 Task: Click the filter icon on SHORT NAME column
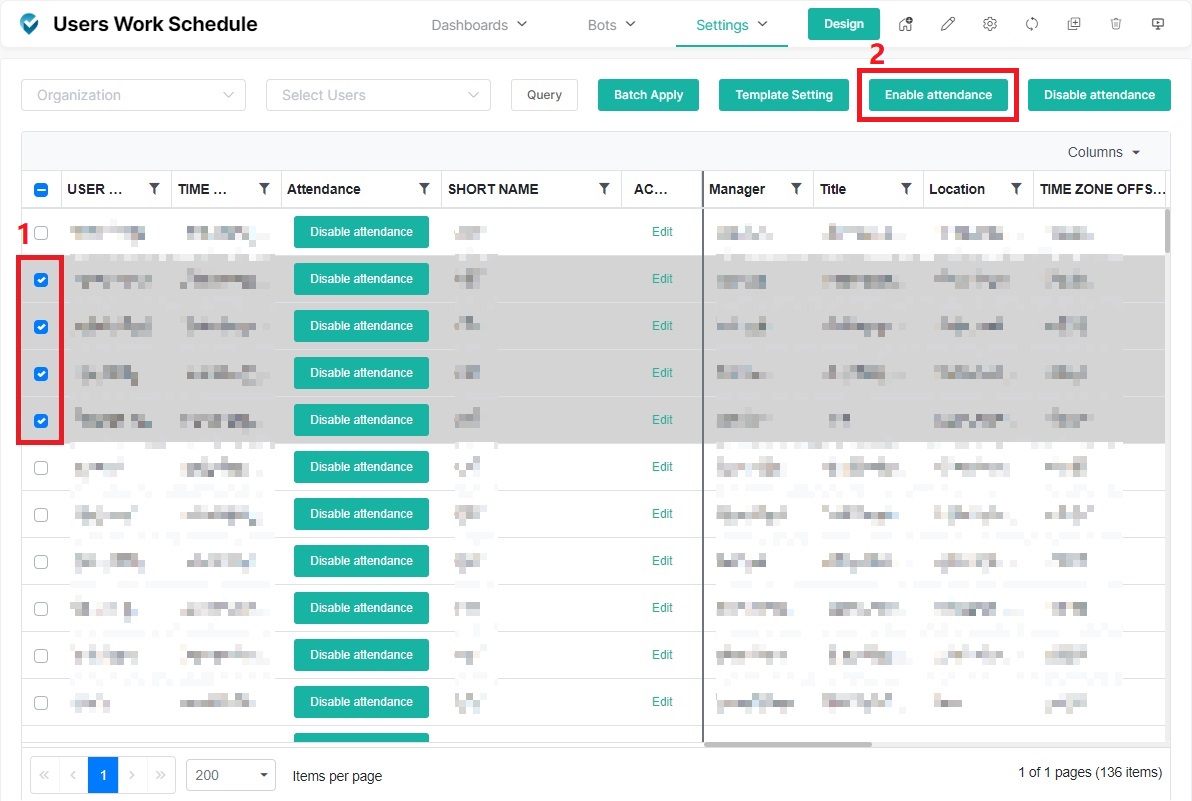click(x=604, y=189)
